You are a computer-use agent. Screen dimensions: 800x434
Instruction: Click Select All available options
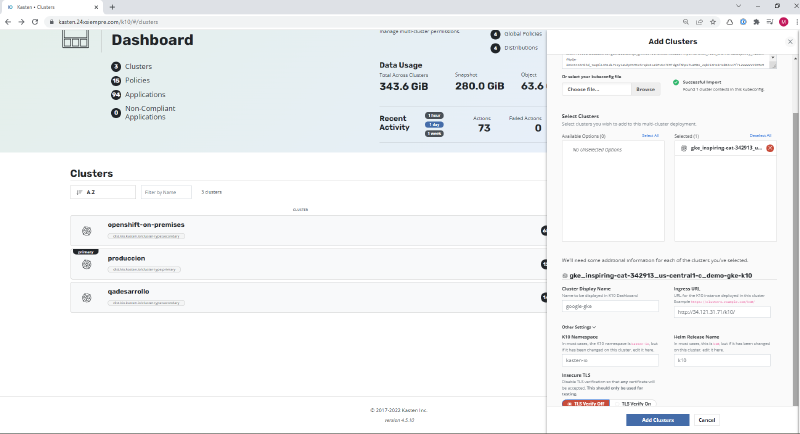pos(650,136)
